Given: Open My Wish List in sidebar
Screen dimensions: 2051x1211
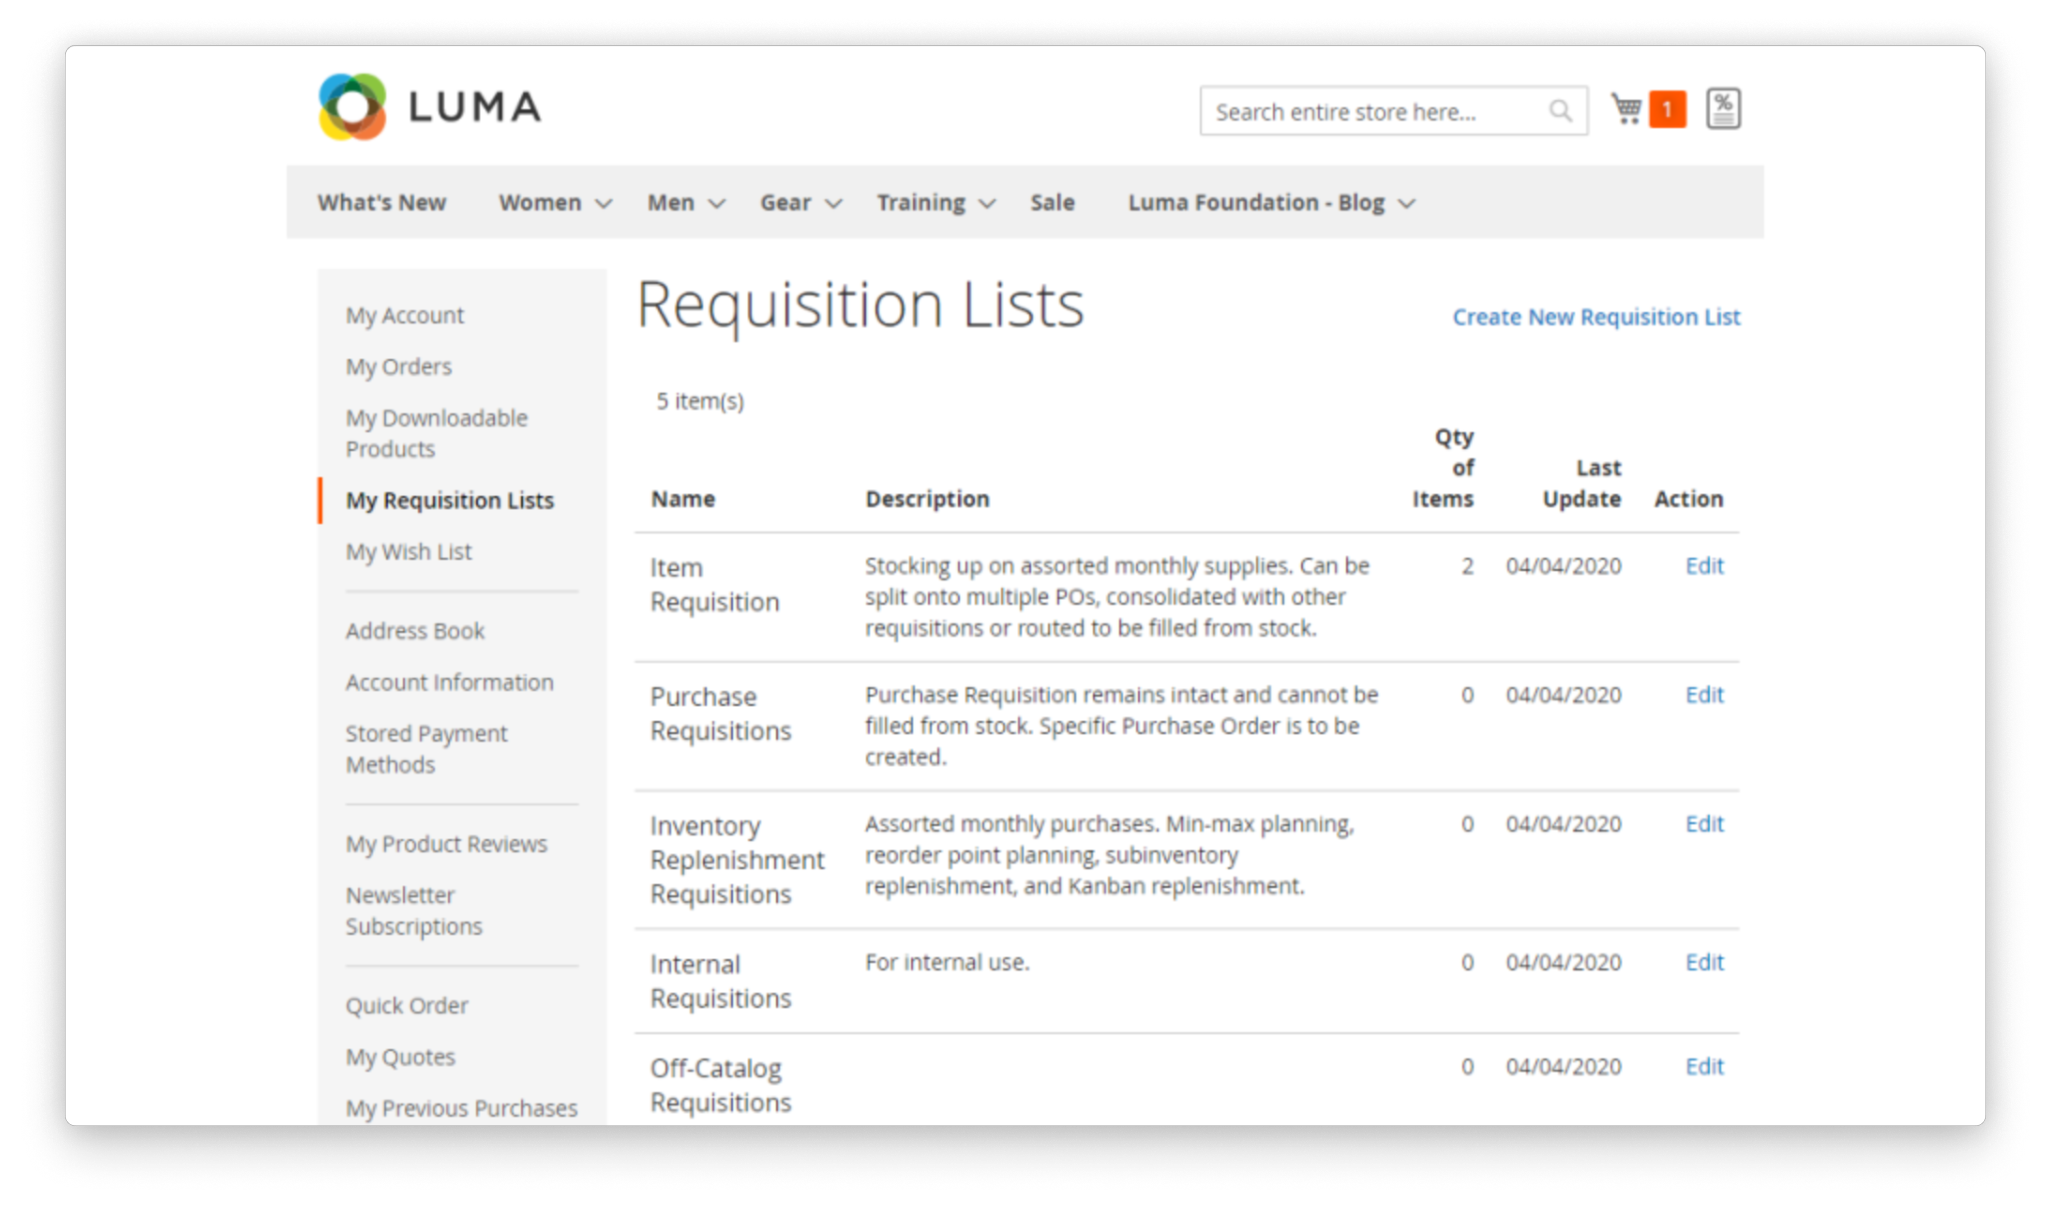Looking at the screenshot, I should coord(408,551).
